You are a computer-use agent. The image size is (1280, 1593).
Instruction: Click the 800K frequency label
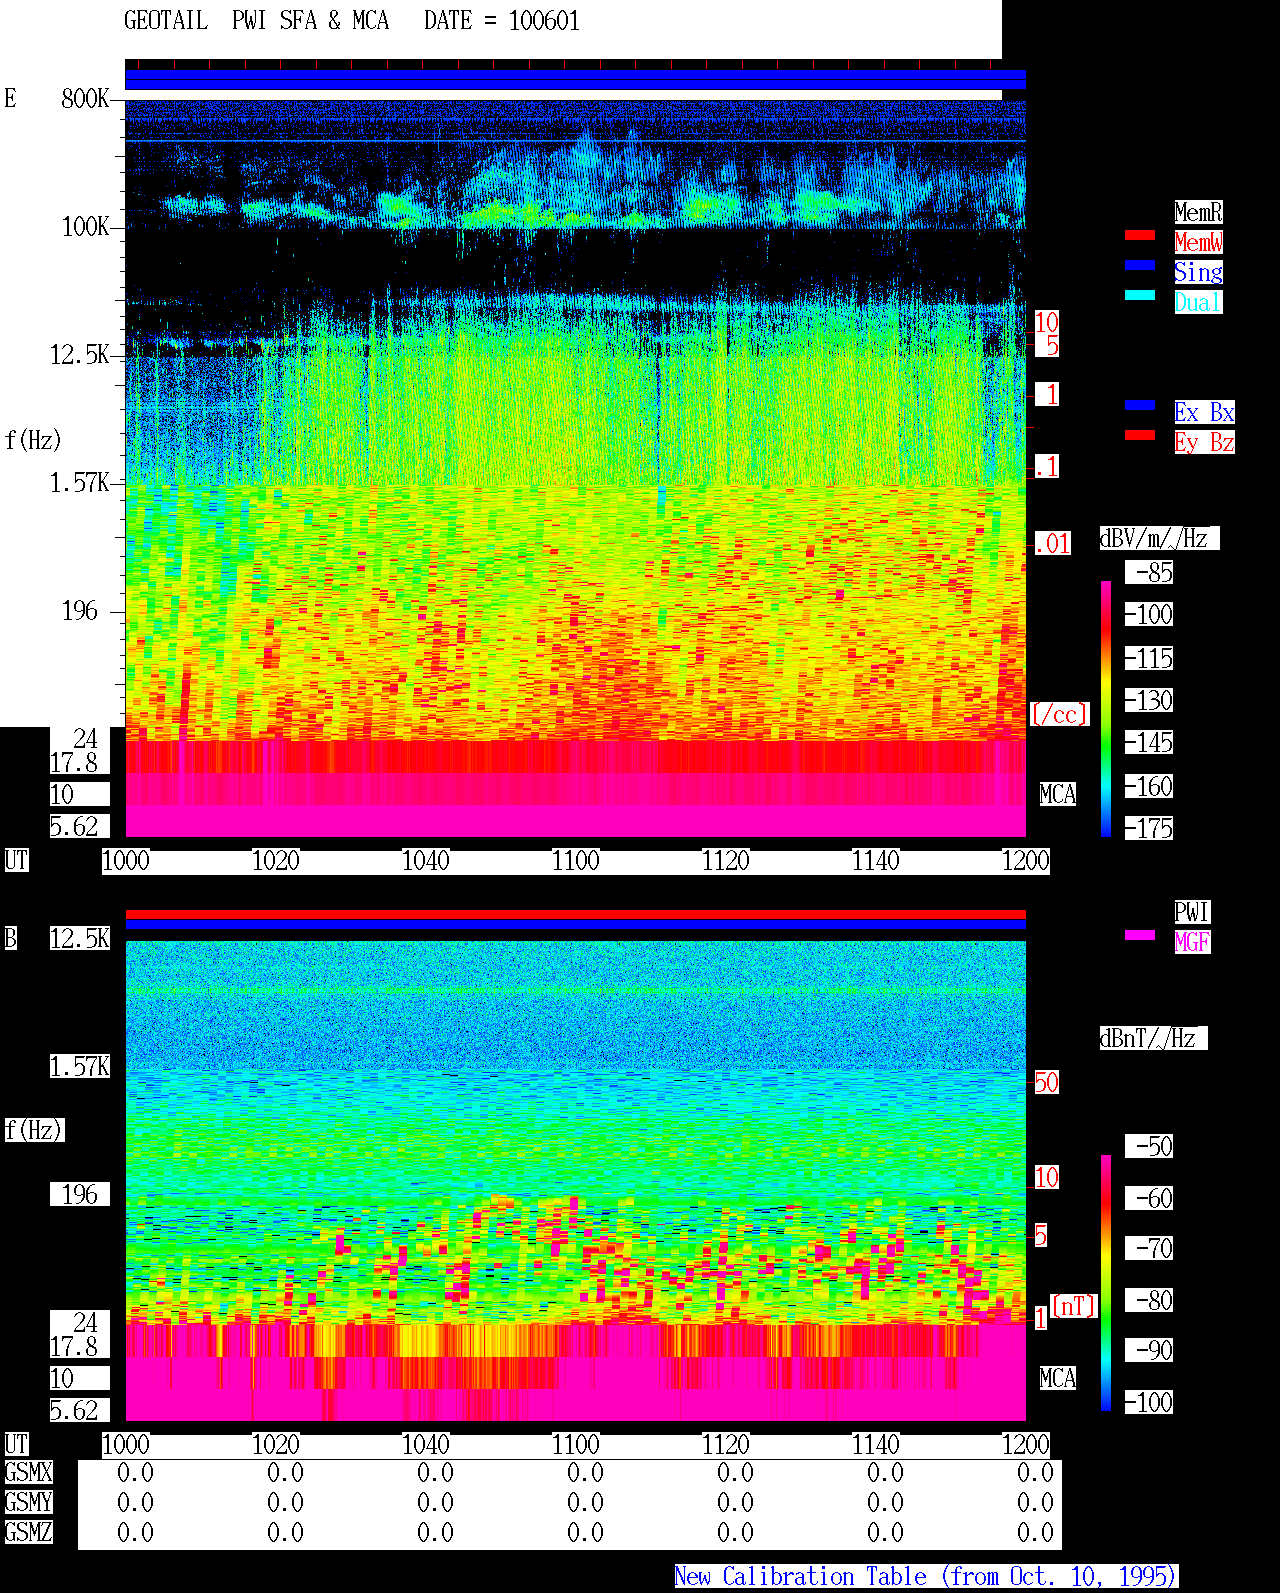(x=85, y=98)
